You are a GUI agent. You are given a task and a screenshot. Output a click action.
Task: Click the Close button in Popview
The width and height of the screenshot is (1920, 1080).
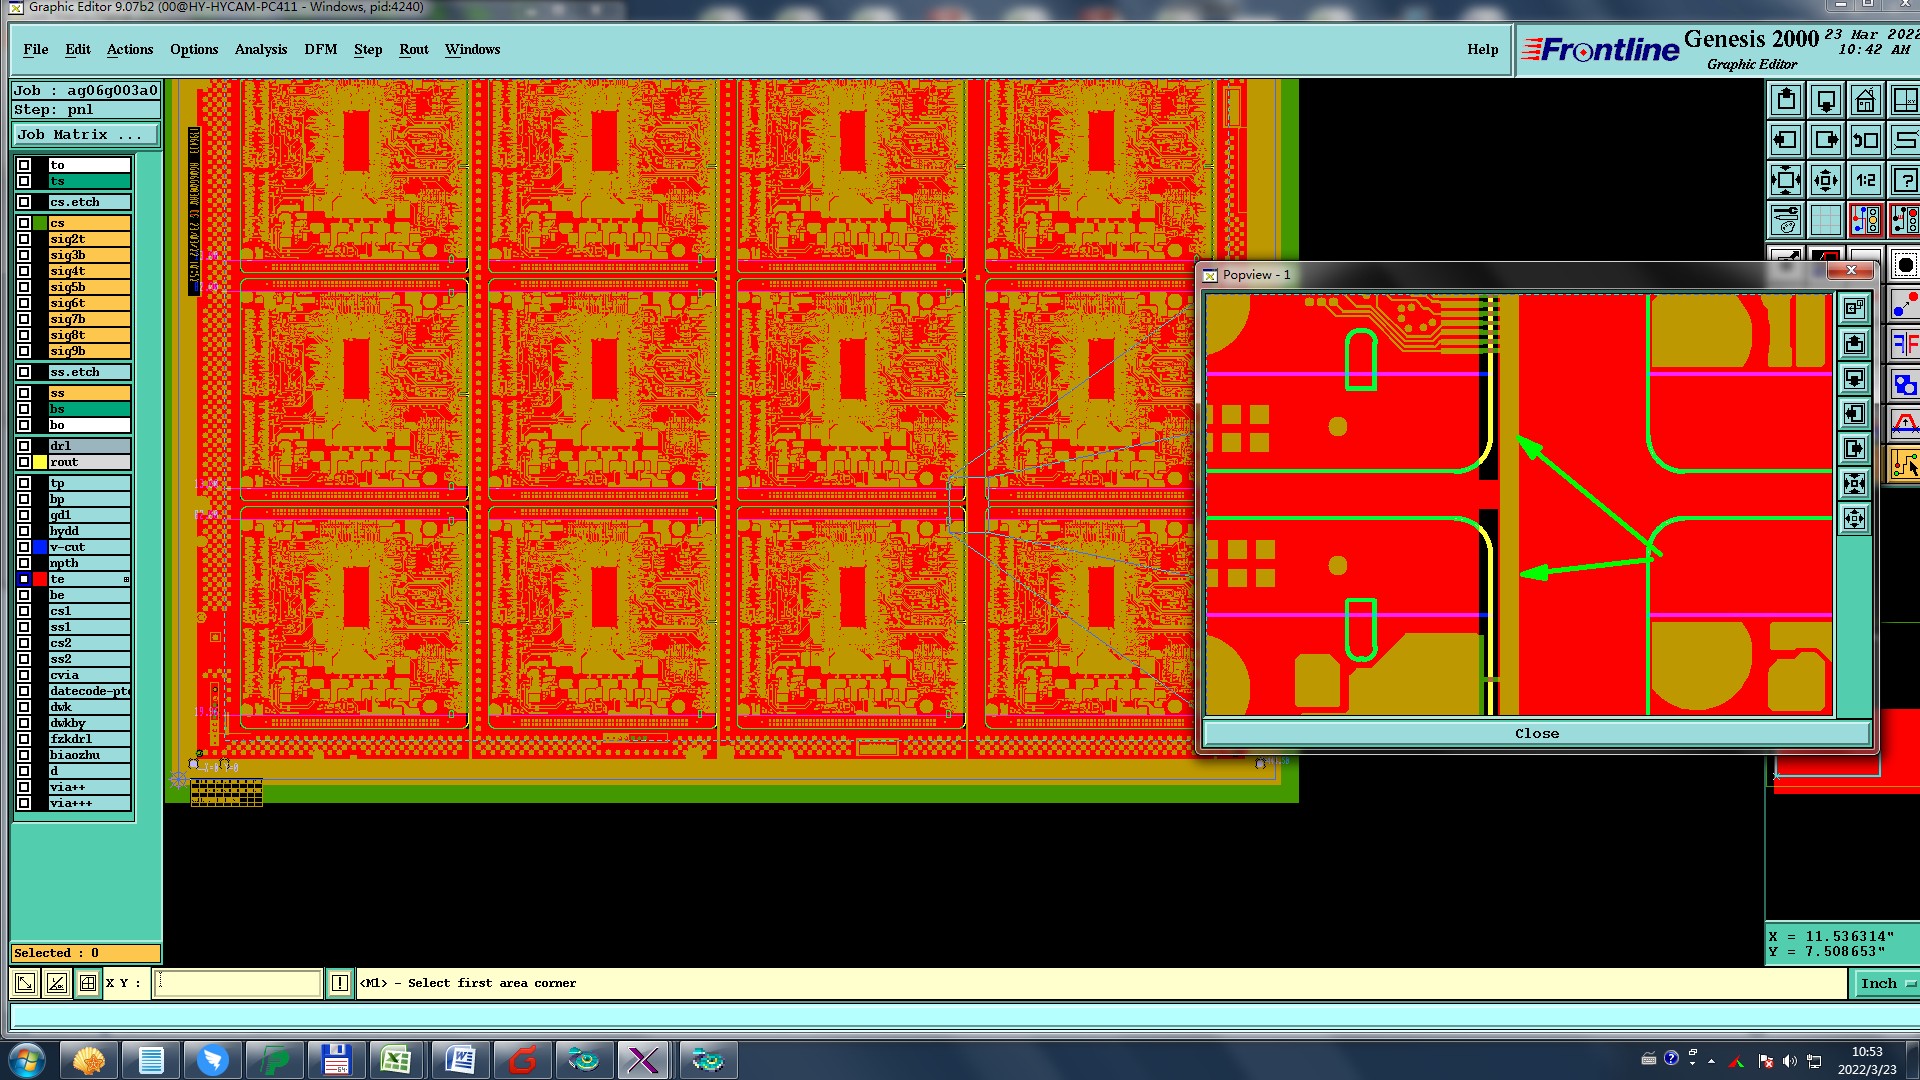1537,733
